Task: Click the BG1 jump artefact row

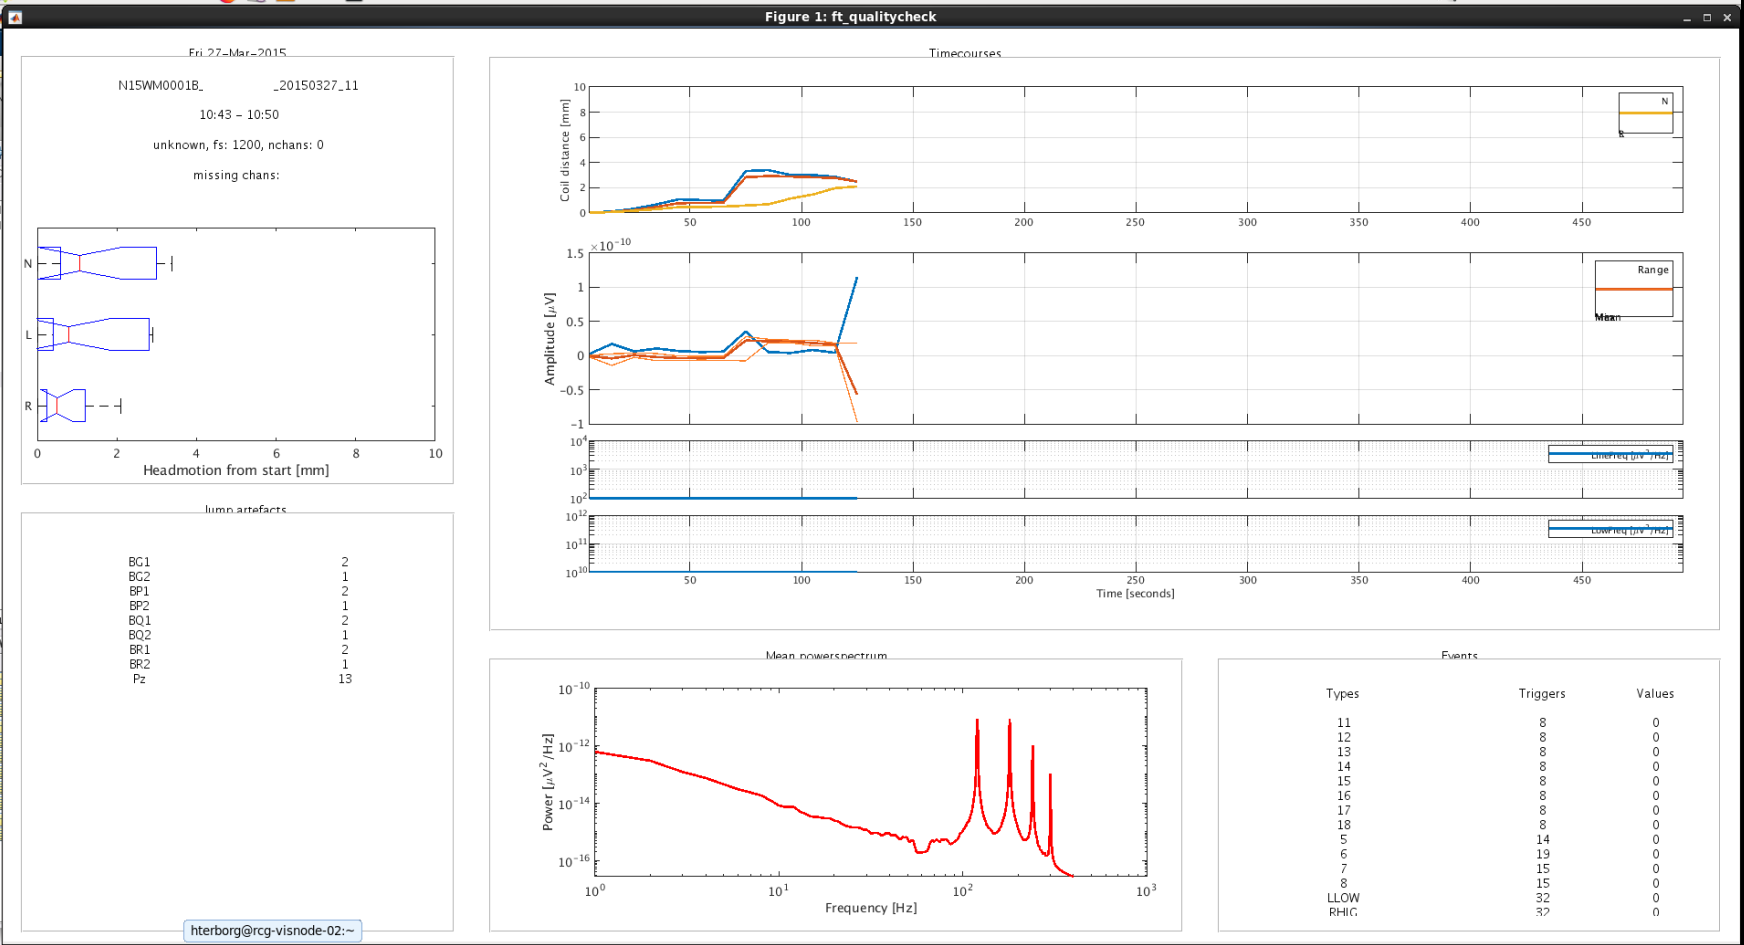Action: 139,562
